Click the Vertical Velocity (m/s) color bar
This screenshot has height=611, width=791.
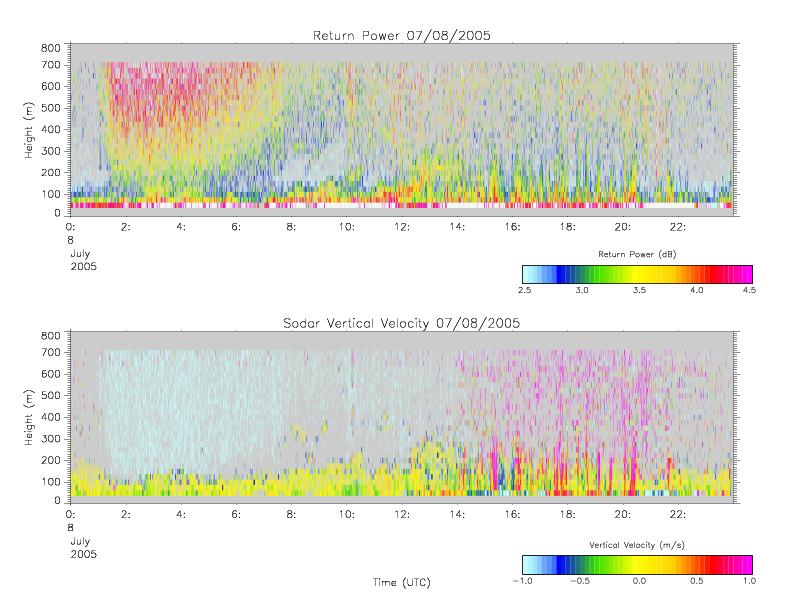pyautogui.click(x=637, y=565)
